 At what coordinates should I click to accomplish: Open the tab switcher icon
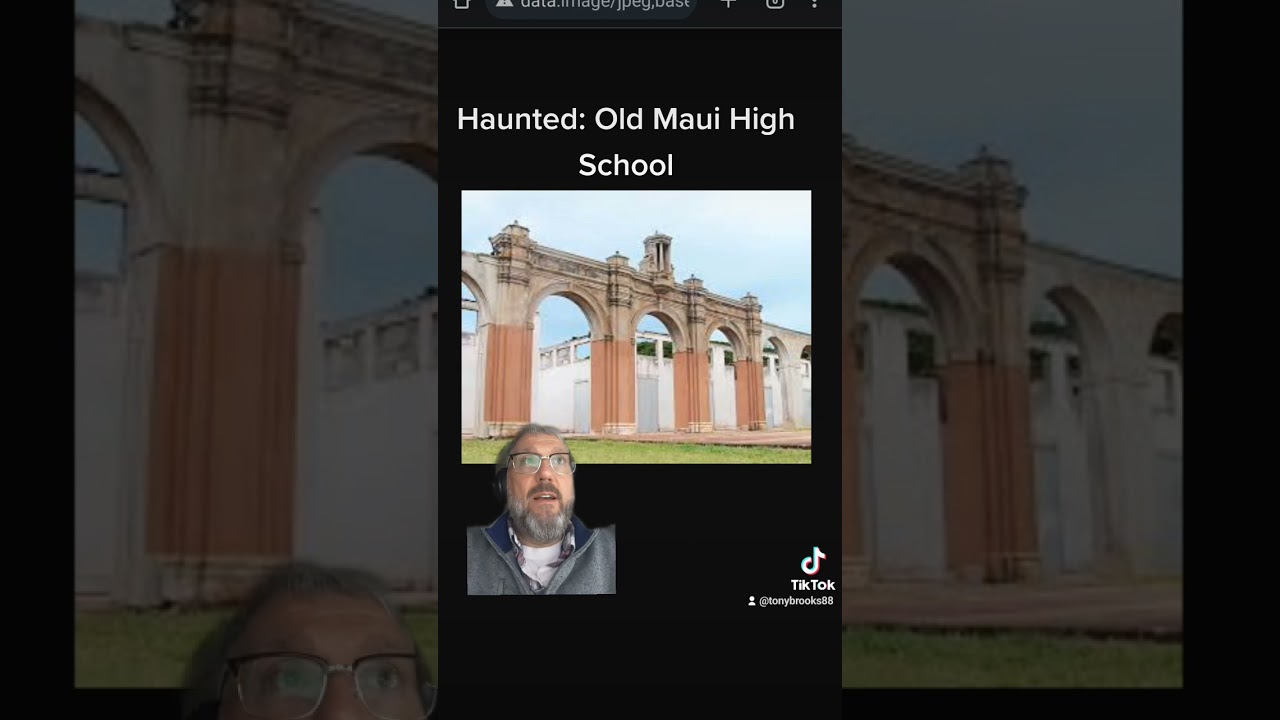pos(775,4)
